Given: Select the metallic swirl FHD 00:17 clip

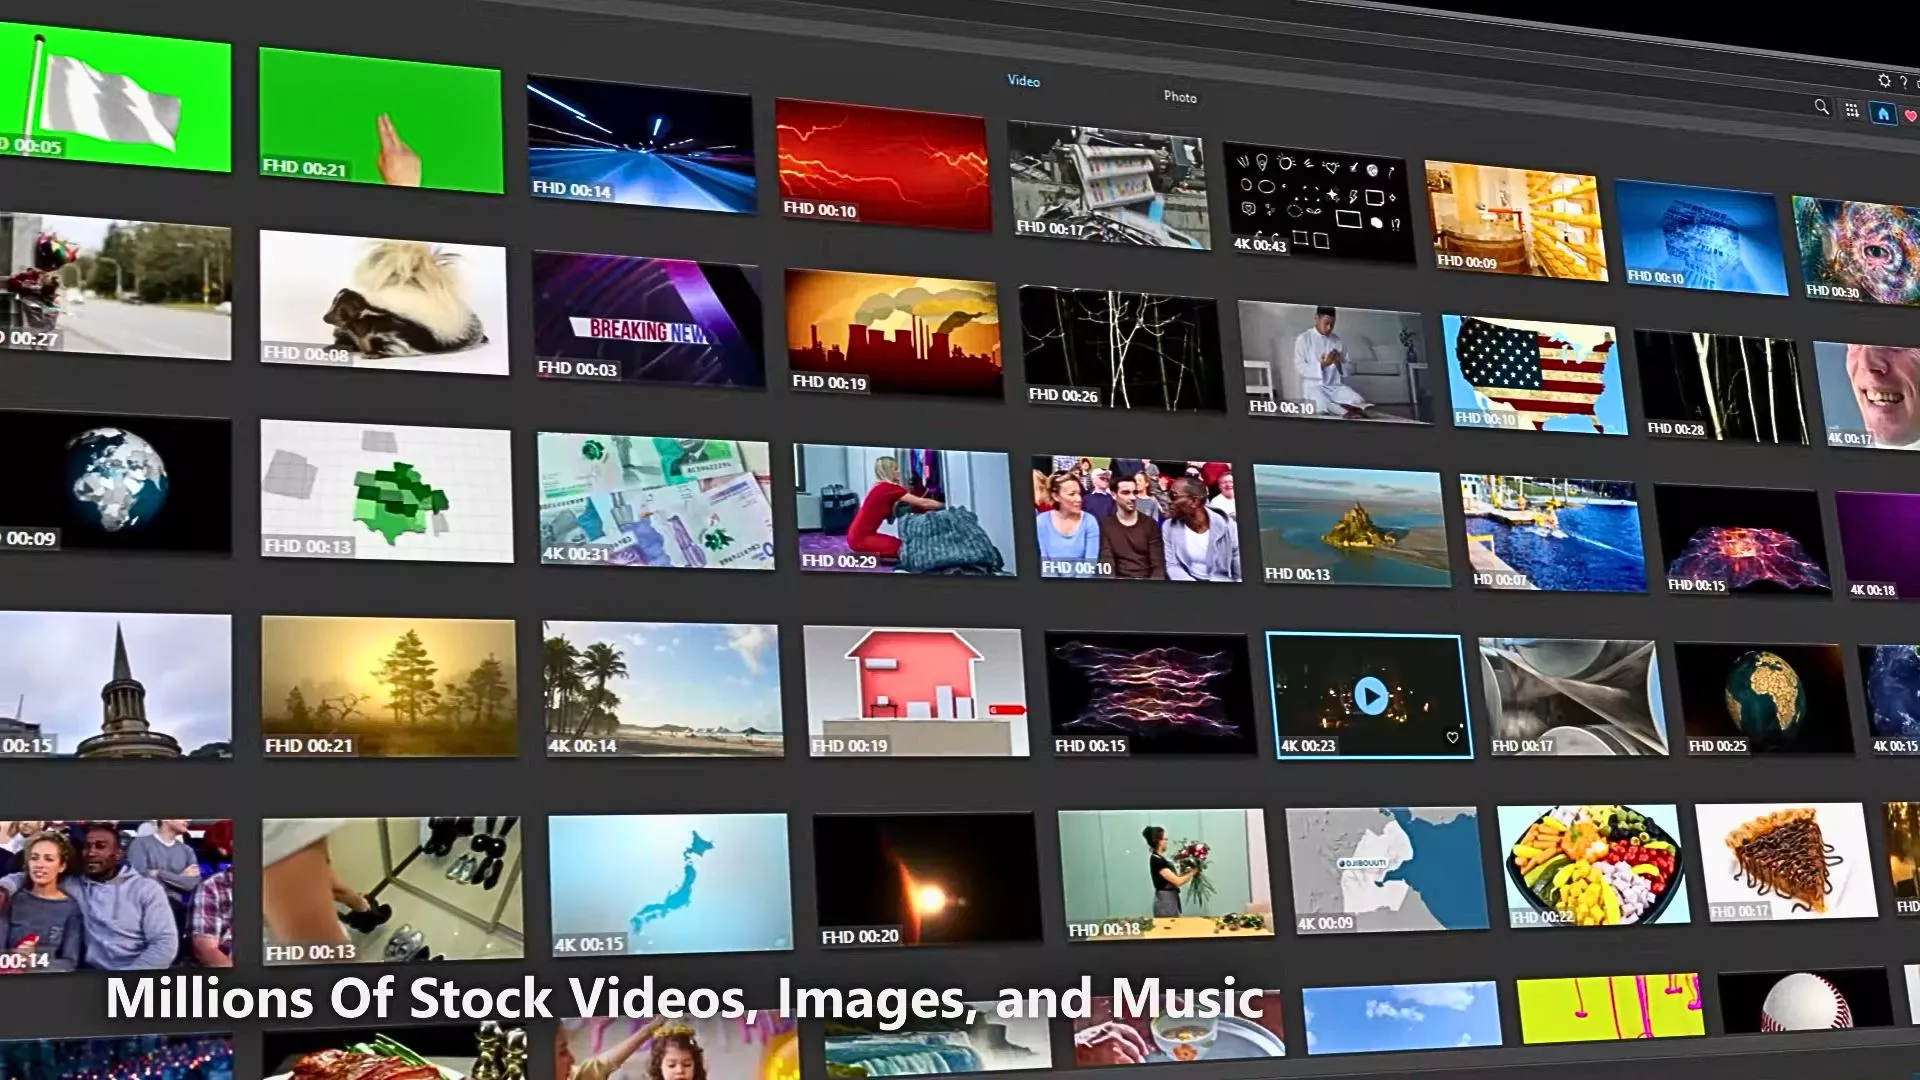Looking at the screenshot, I should (x=1573, y=696).
